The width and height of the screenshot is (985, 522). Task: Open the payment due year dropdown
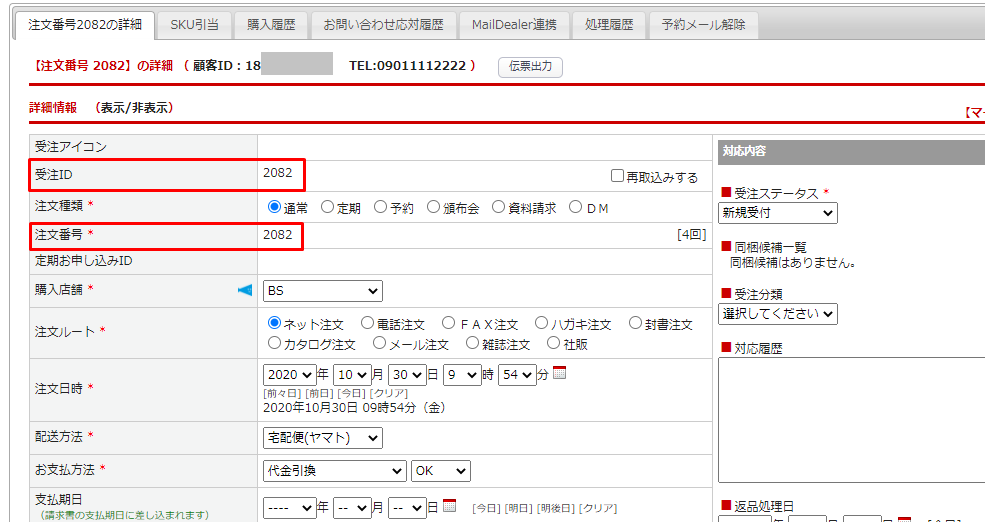click(x=290, y=508)
